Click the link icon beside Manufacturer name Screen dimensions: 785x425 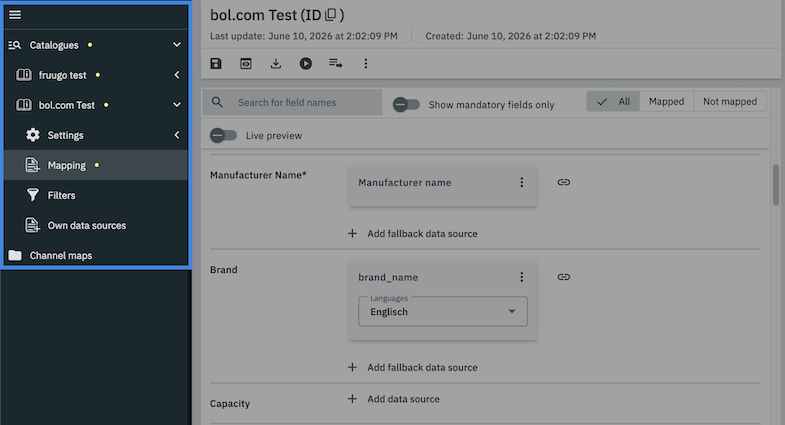[x=564, y=182]
